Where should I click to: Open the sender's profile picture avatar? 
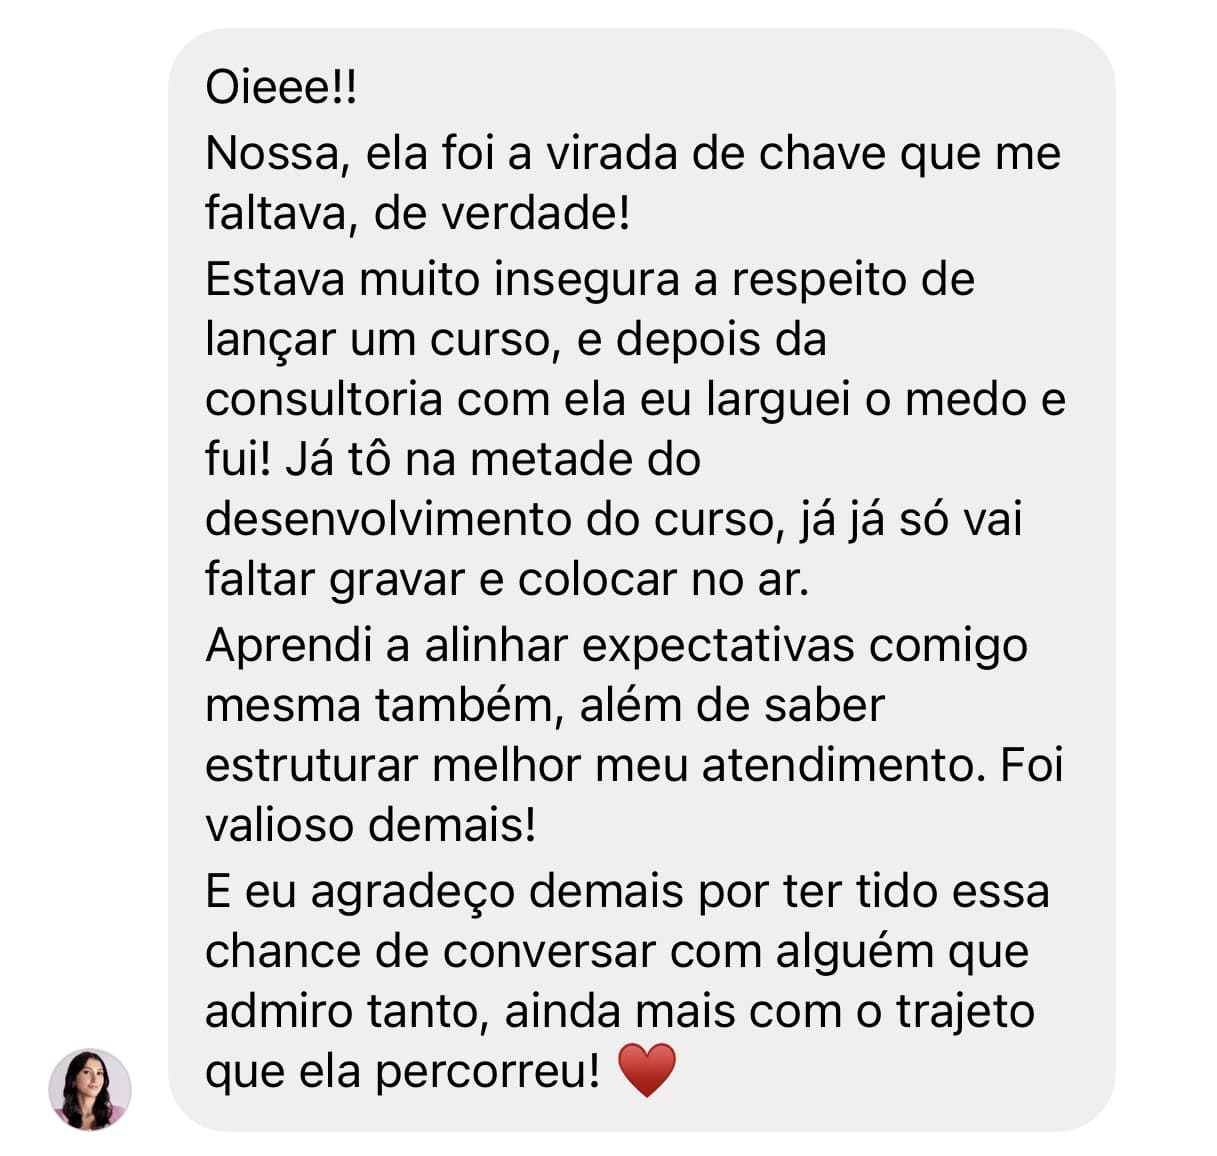tap(90, 1089)
